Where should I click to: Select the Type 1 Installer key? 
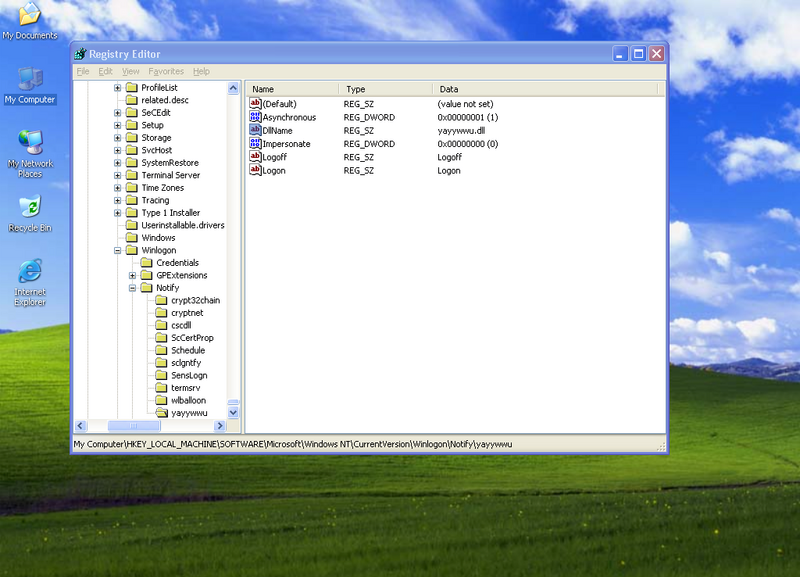point(170,213)
